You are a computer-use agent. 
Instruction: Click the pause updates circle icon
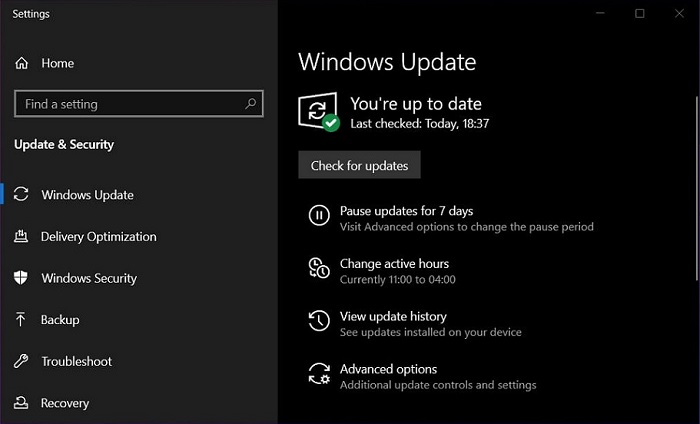point(319,215)
